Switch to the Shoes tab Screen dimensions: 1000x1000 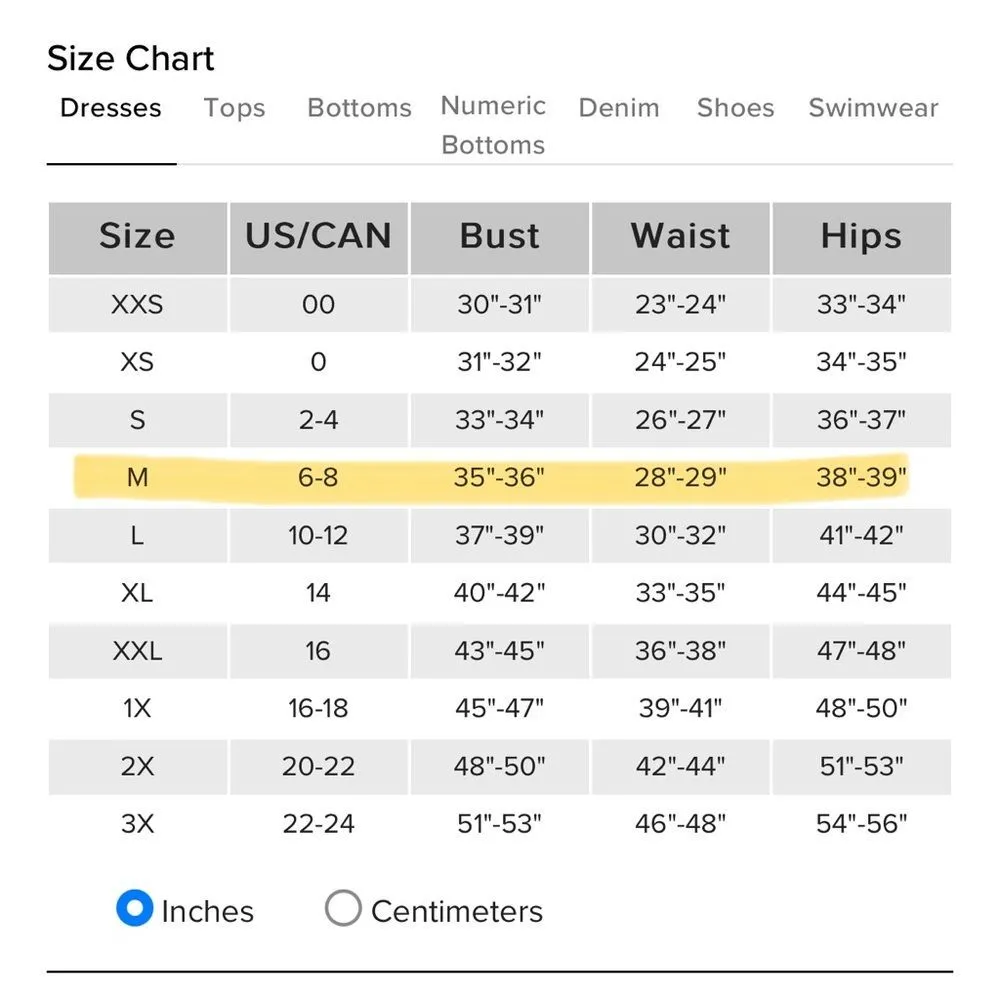735,108
